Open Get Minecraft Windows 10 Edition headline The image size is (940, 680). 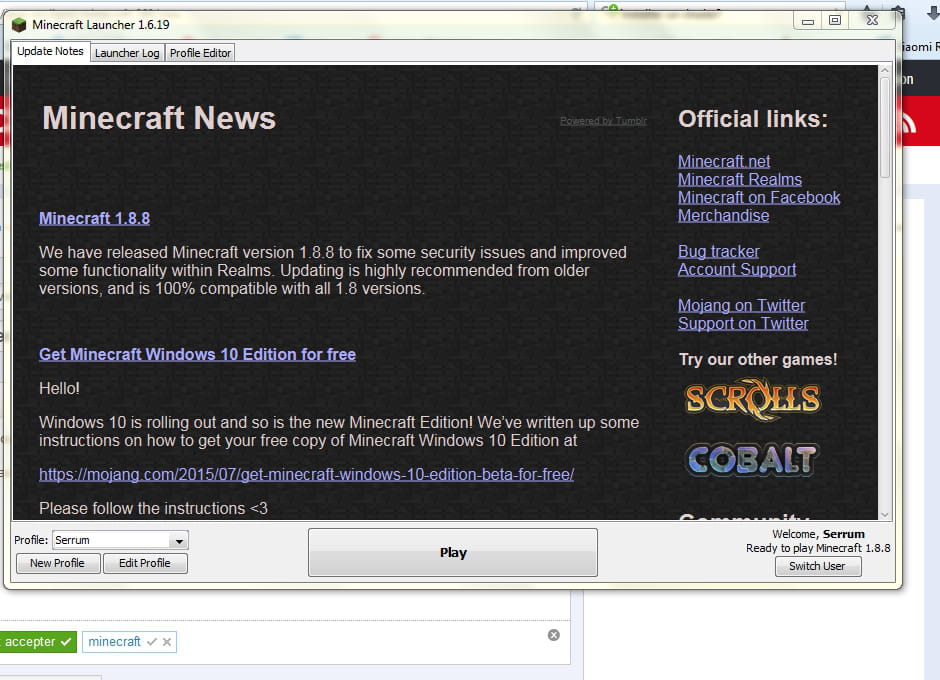197,354
